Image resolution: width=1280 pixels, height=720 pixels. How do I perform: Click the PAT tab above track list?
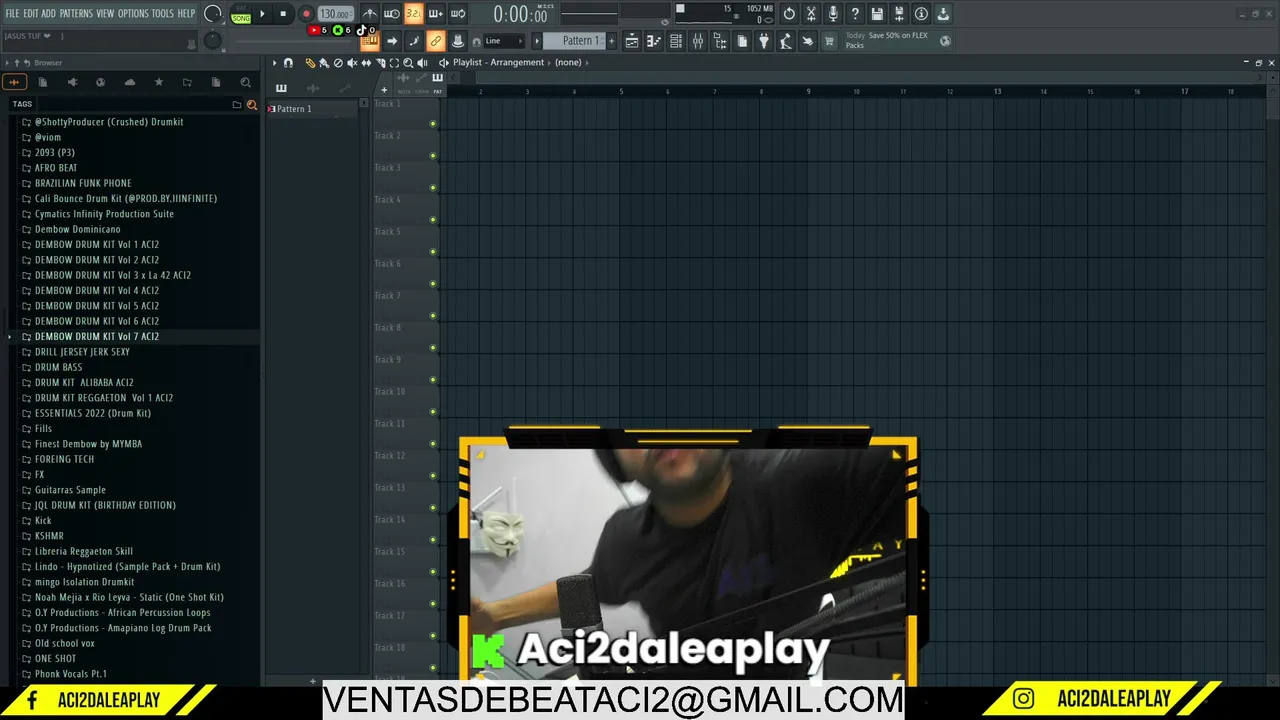click(x=438, y=91)
